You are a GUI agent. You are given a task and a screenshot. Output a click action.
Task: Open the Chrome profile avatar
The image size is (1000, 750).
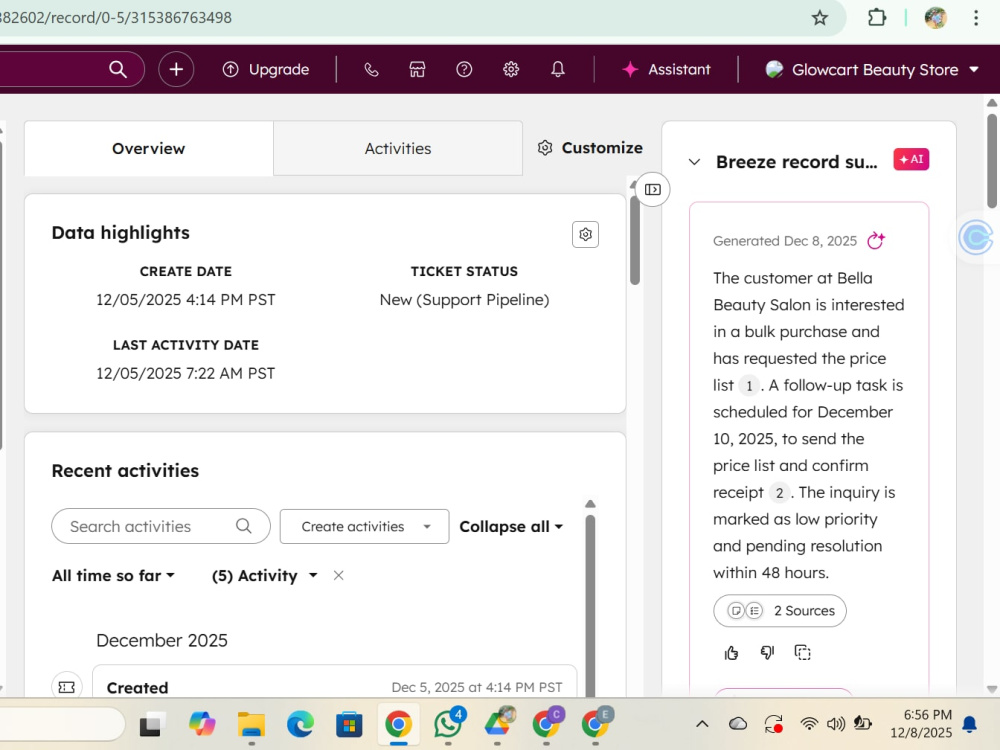[x=936, y=18]
